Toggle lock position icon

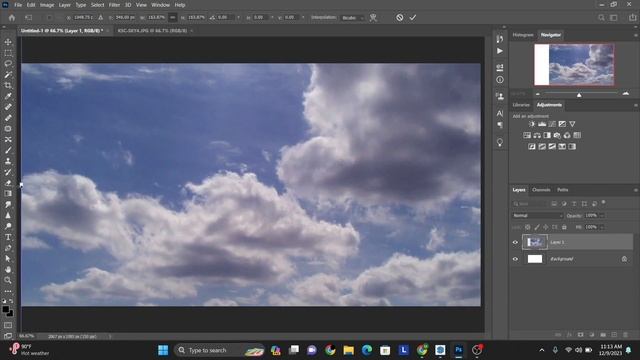click(x=546, y=227)
